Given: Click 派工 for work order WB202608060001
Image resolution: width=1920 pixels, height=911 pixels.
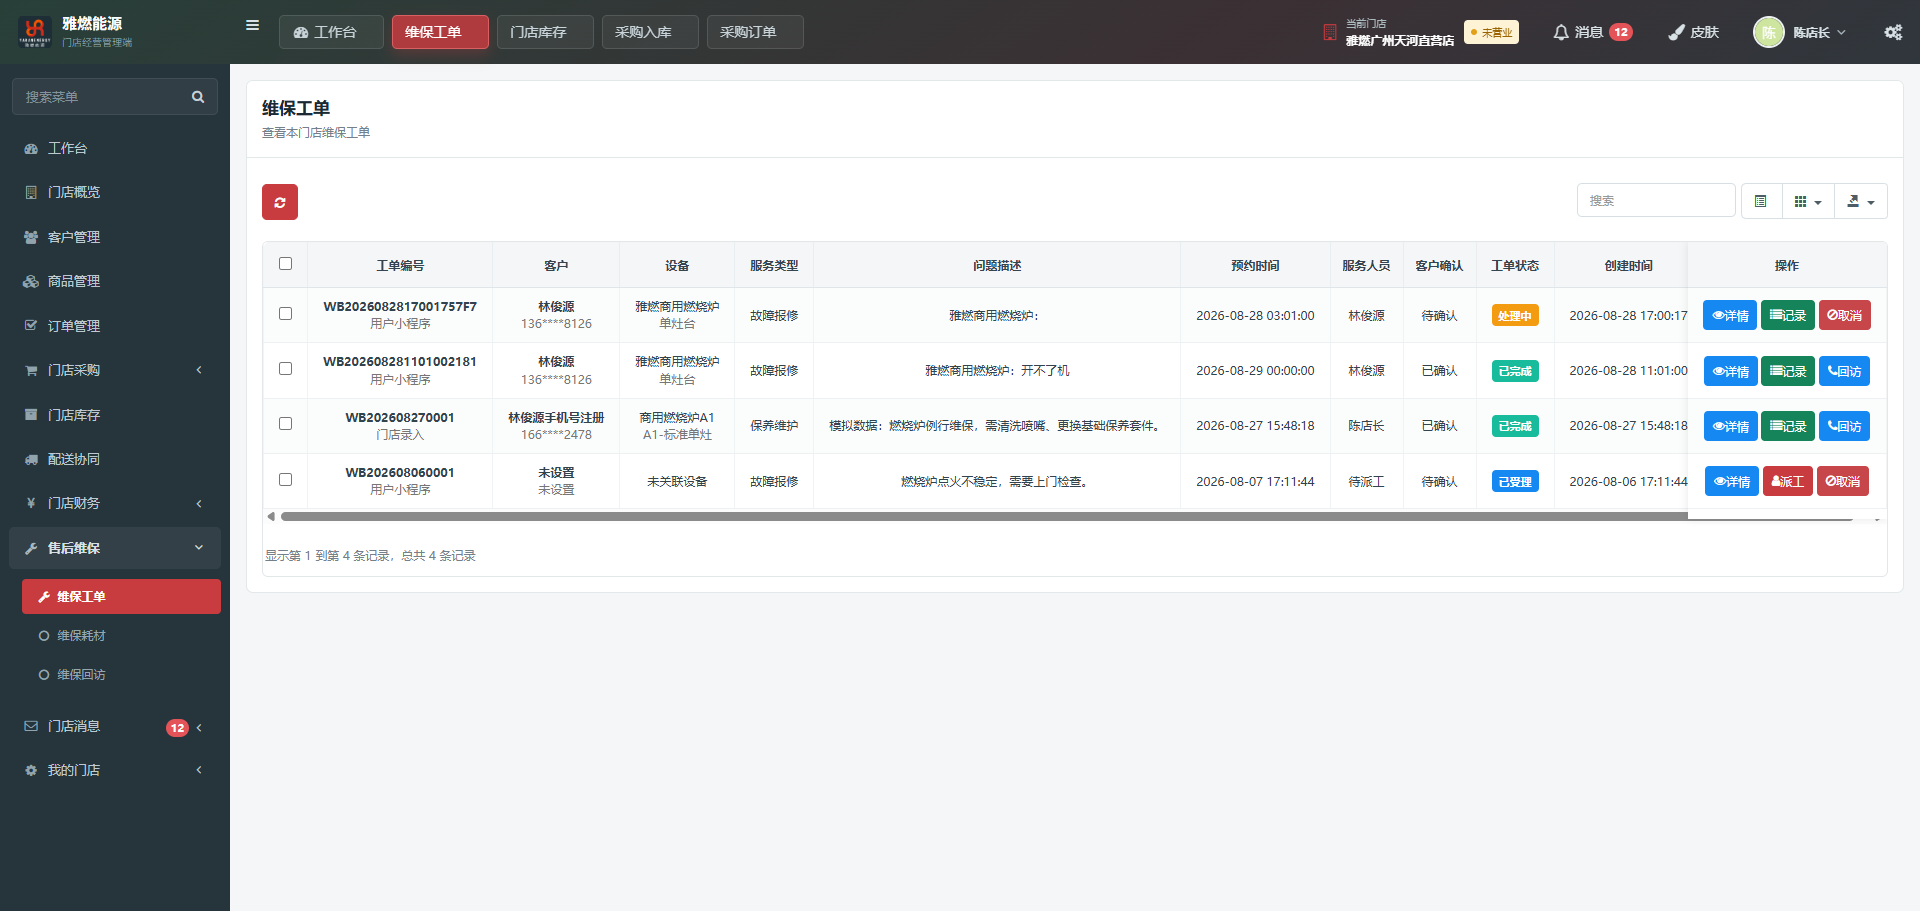Looking at the screenshot, I should [1788, 481].
